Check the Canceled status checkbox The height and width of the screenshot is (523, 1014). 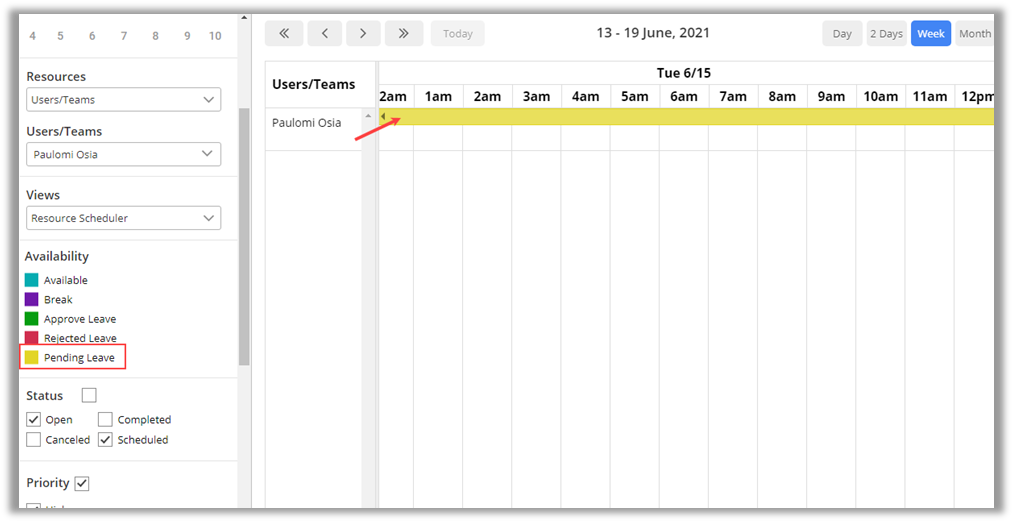tap(34, 440)
